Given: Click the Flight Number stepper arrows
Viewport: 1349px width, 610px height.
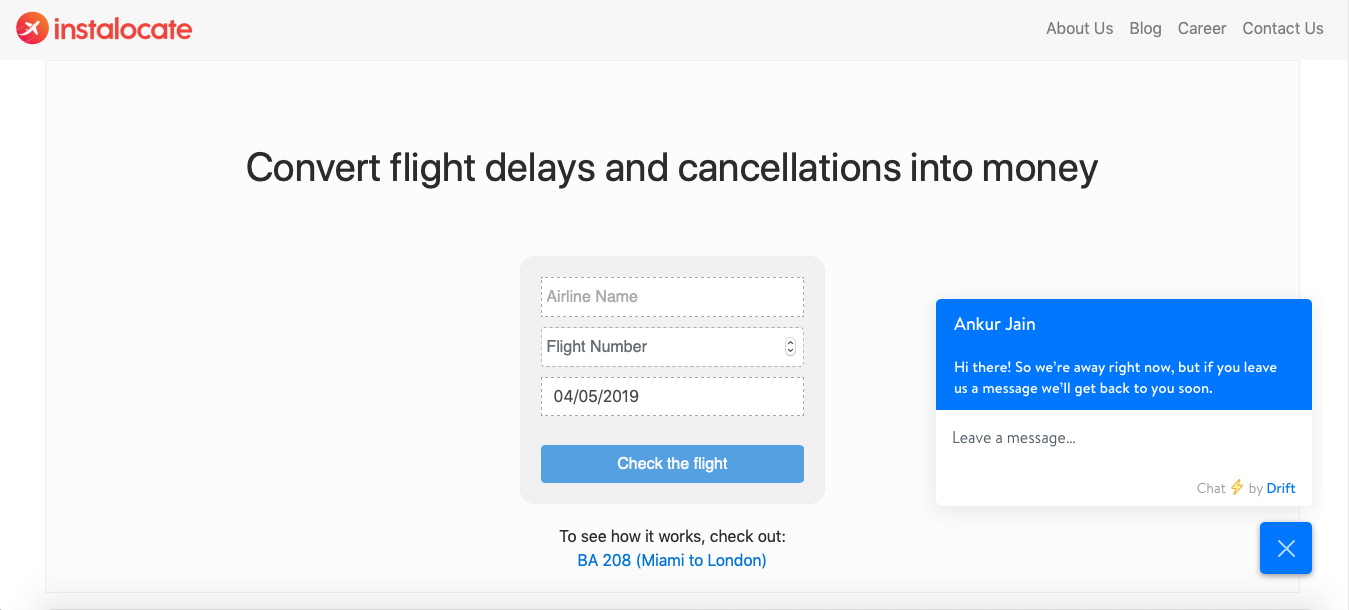Looking at the screenshot, I should [x=790, y=347].
